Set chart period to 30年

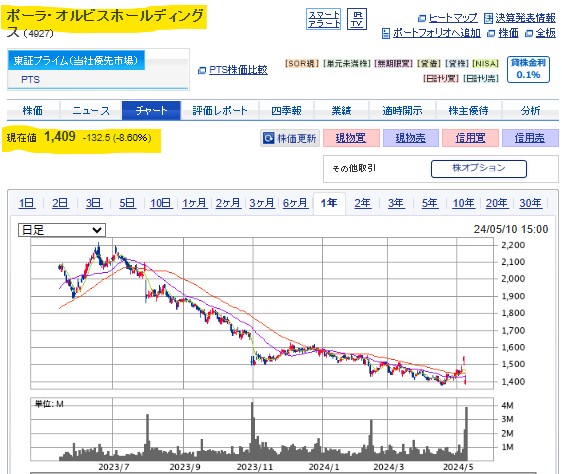(530, 203)
